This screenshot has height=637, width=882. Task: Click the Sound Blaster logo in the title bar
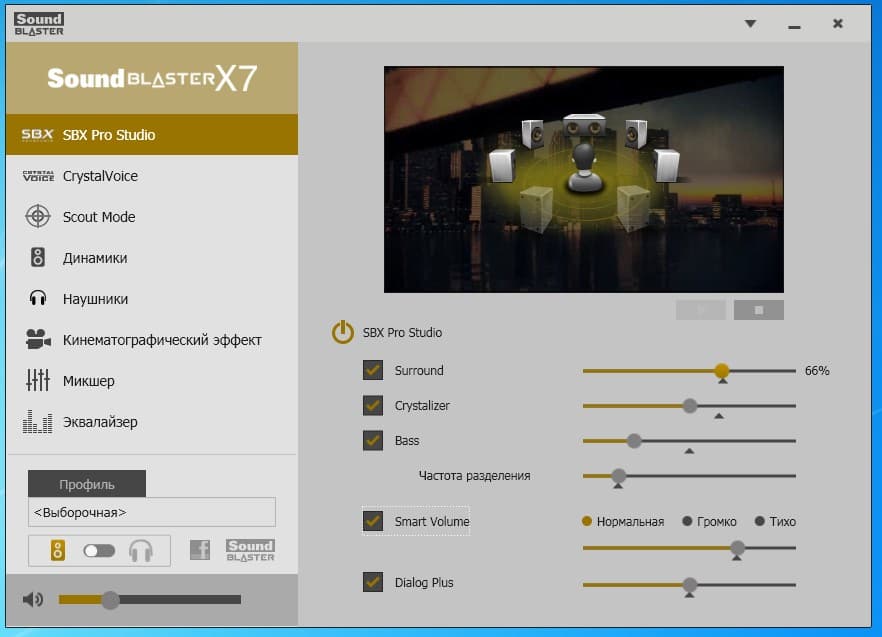[x=39, y=24]
